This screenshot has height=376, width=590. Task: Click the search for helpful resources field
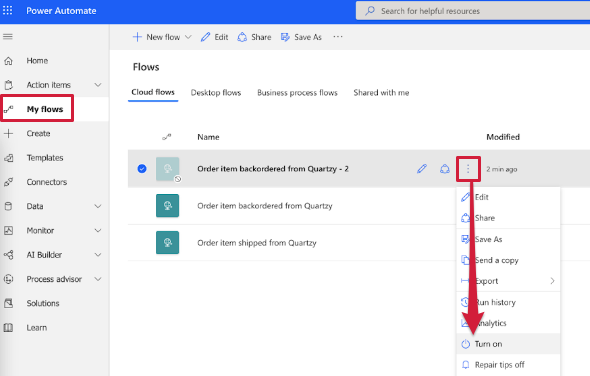click(x=473, y=11)
